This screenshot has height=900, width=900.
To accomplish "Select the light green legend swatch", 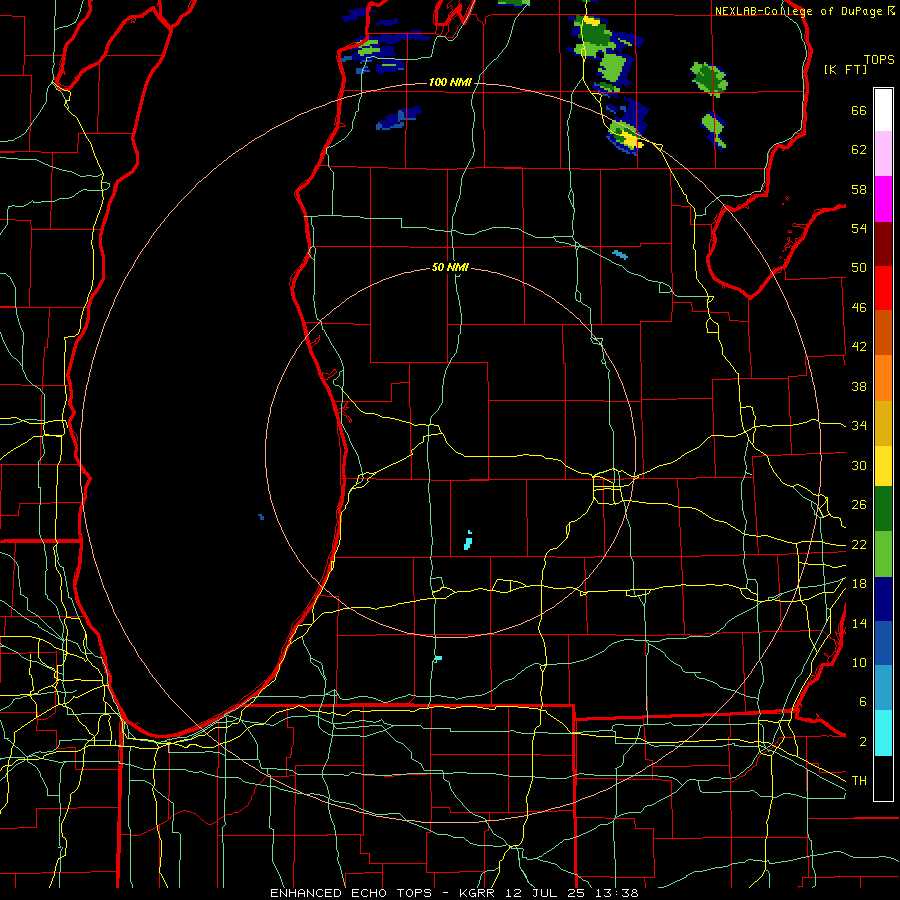I will click(x=883, y=554).
